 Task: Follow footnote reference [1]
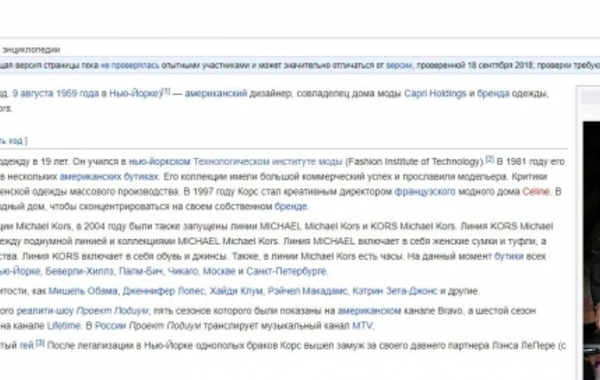166,91
